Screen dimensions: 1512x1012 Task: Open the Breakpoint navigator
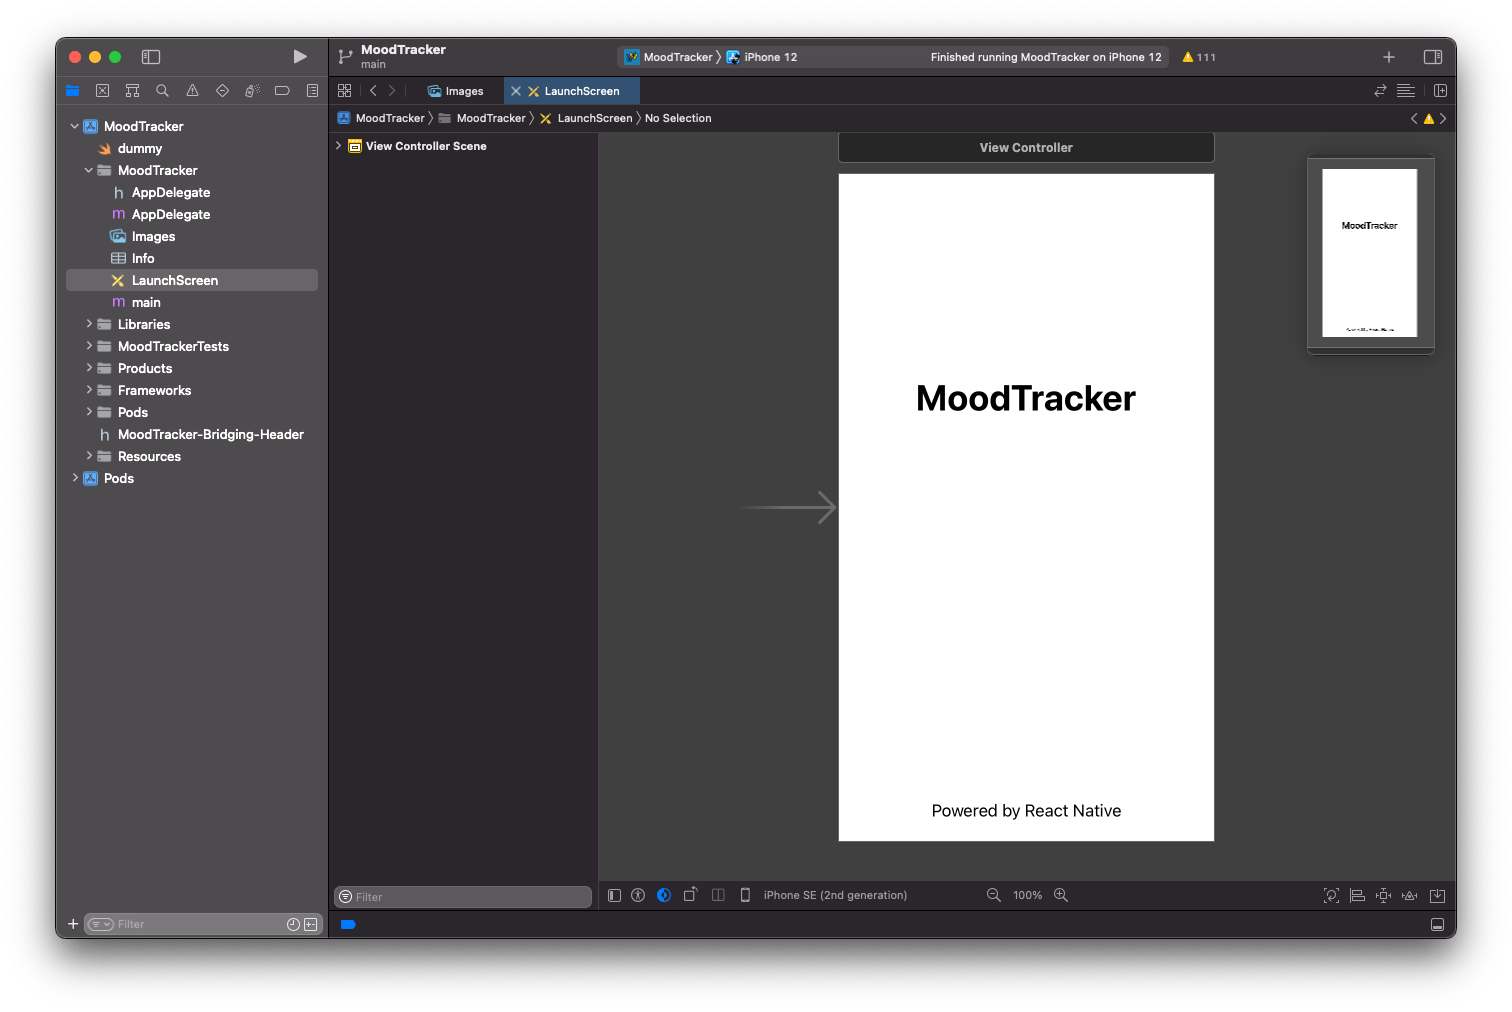click(282, 90)
